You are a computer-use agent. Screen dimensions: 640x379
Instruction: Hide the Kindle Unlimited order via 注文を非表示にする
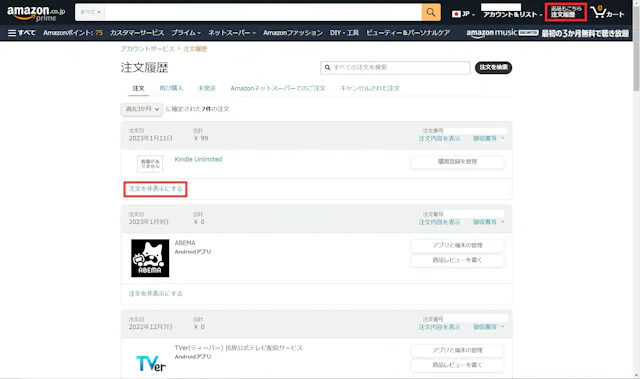click(156, 189)
